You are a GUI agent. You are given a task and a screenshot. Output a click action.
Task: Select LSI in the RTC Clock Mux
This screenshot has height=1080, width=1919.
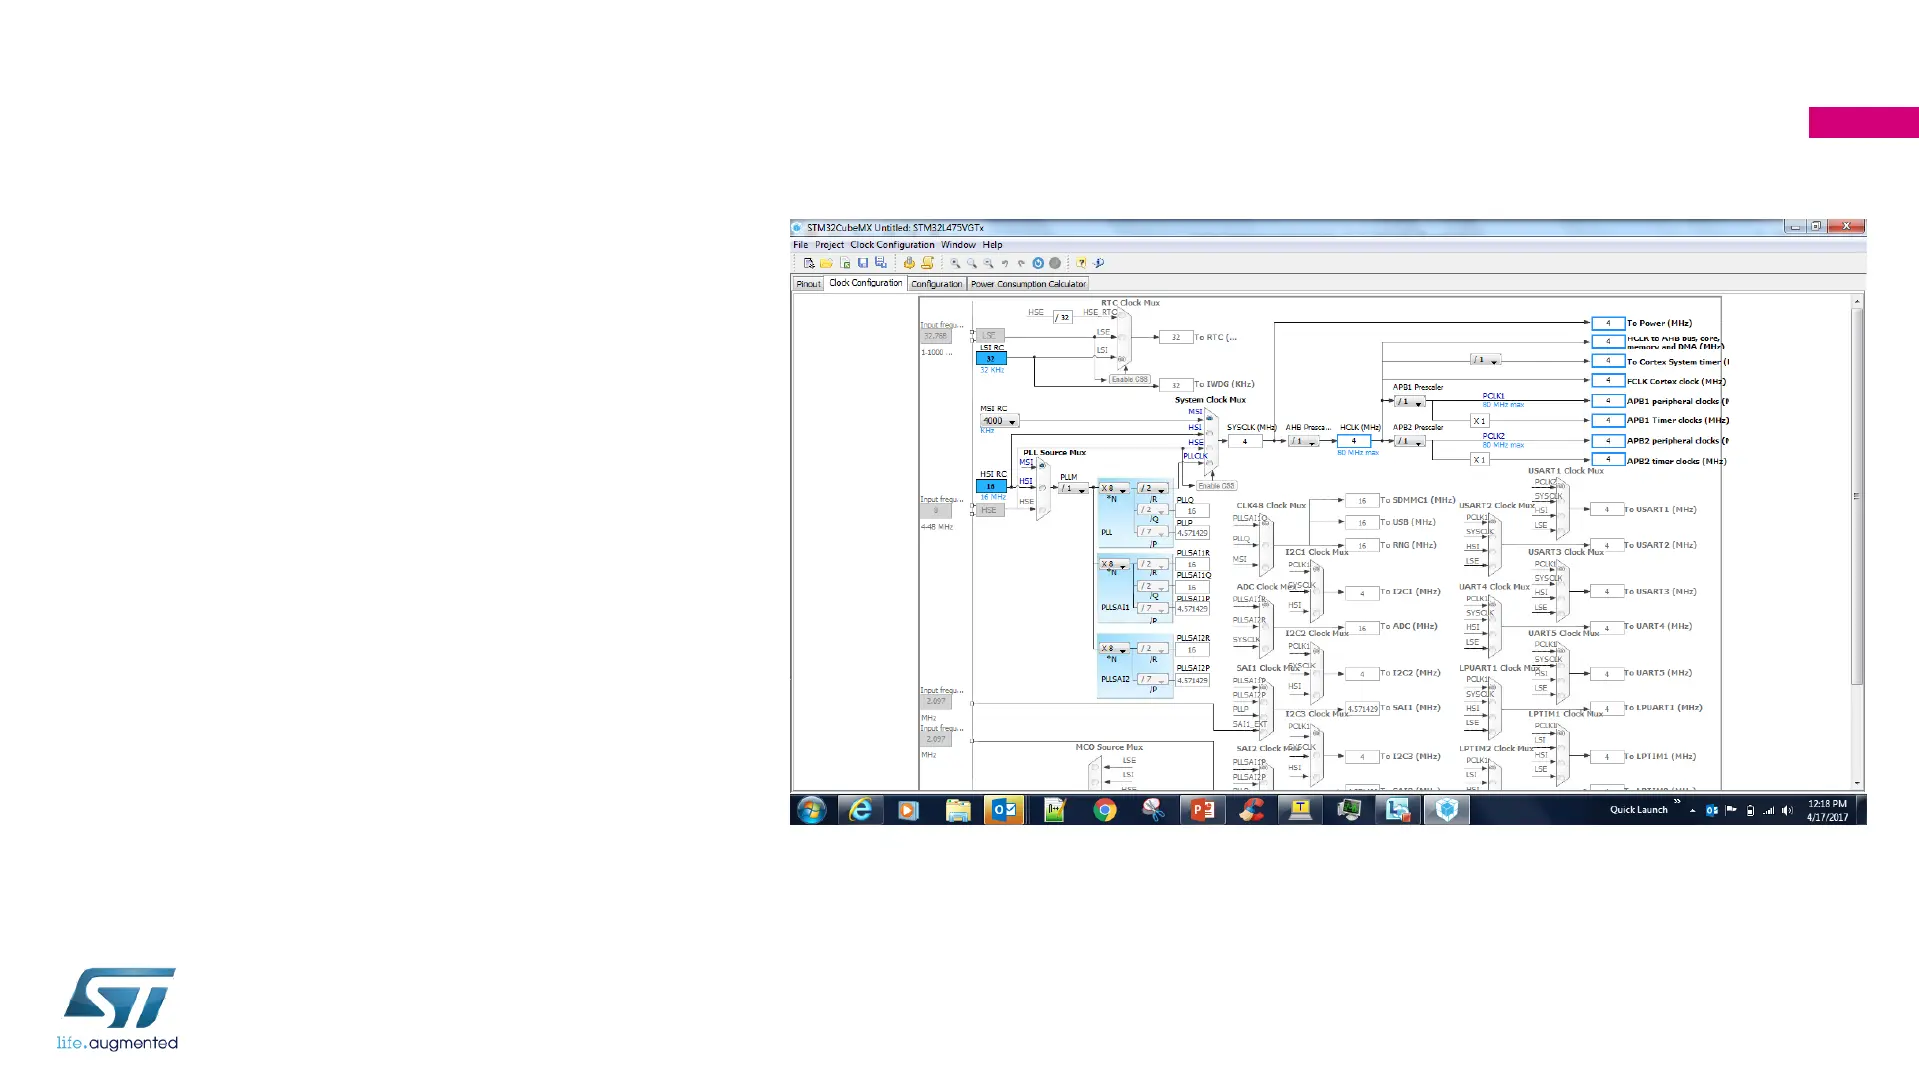pyautogui.click(x=1121, y=357)
